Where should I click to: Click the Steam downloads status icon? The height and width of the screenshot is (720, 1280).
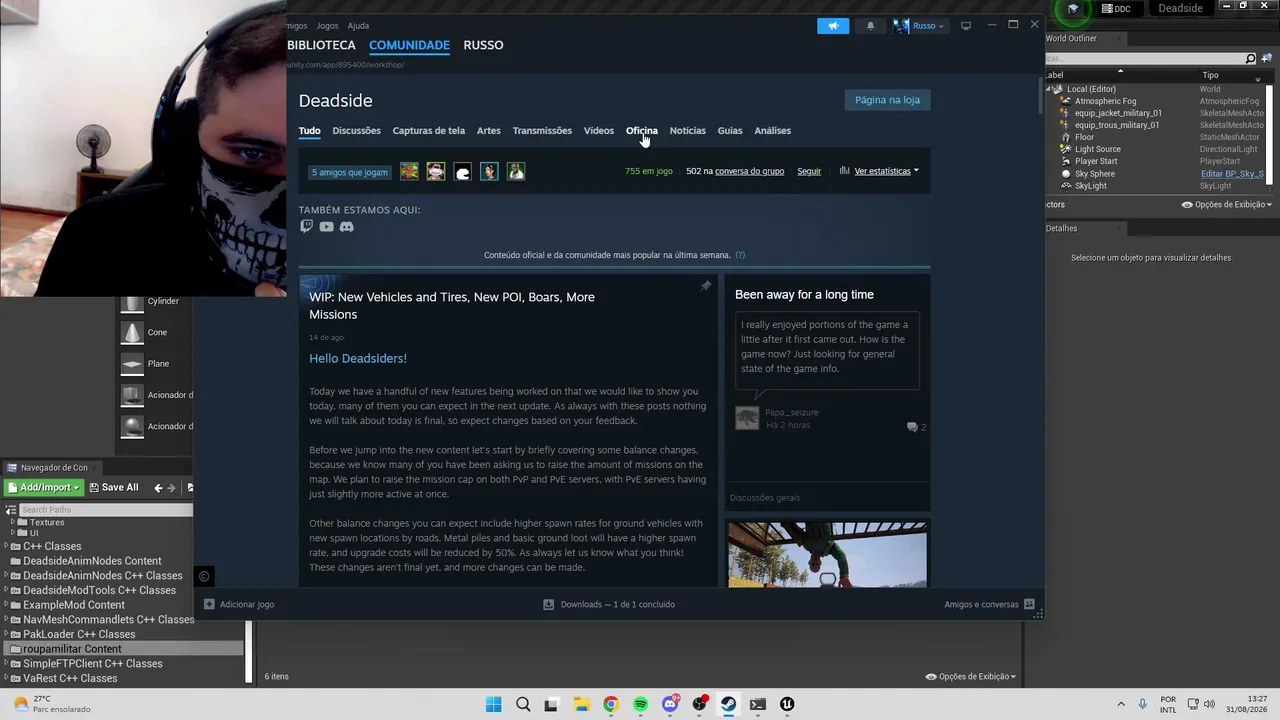point(548,604)
